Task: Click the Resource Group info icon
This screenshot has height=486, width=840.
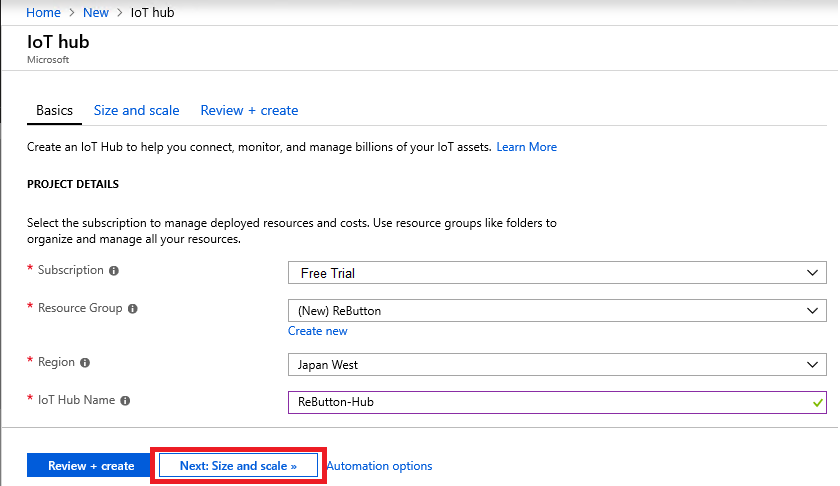Action: pos(132,309)
